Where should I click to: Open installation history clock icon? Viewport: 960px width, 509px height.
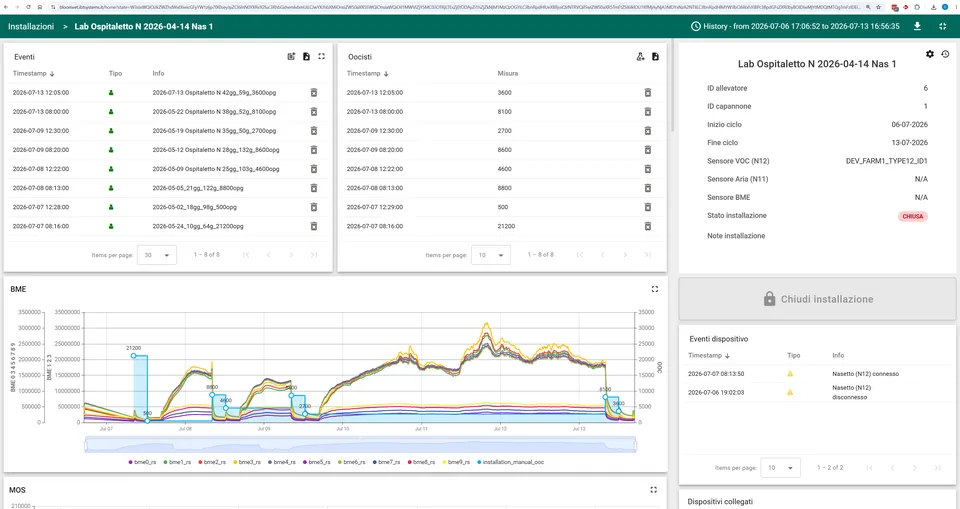pyautogui.click(x=945, y=54)
